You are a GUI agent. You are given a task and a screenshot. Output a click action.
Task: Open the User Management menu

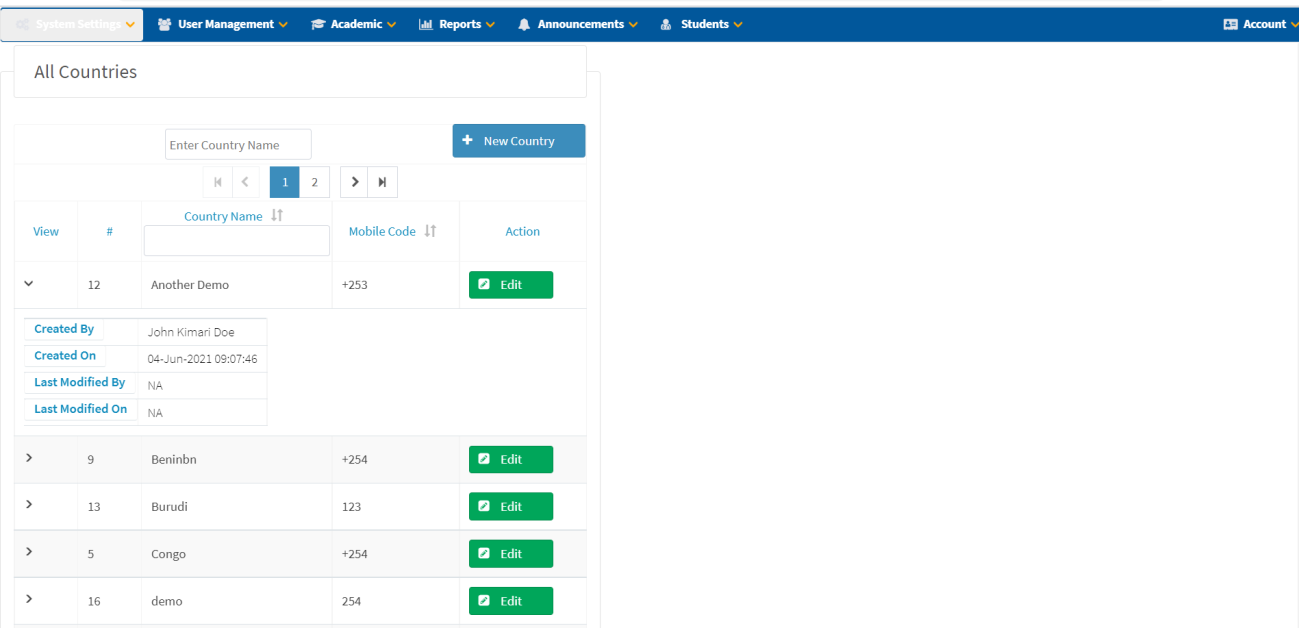point(224,24)
